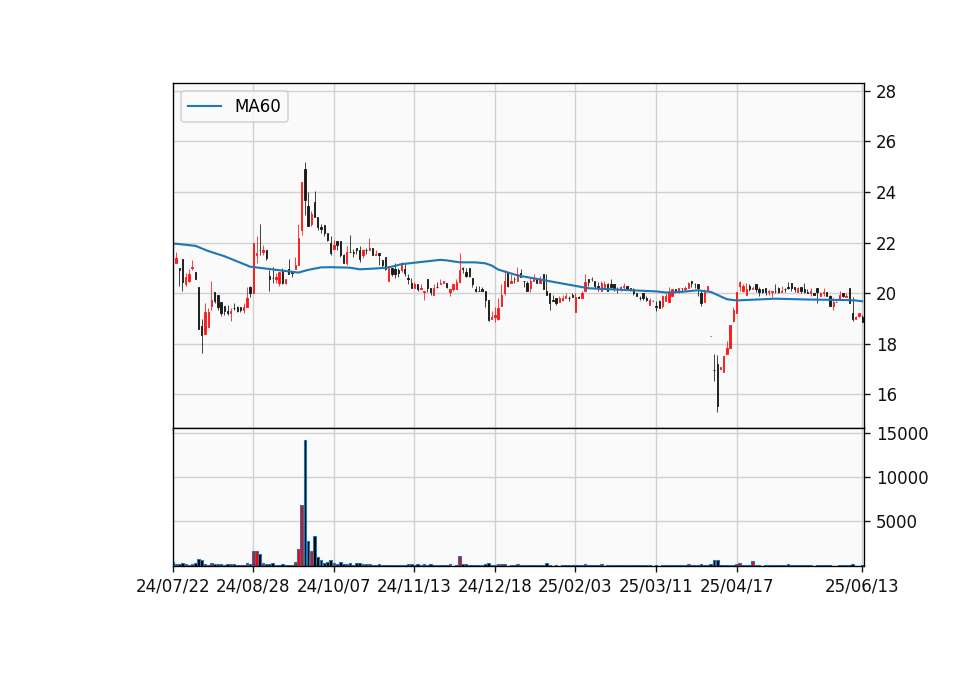Screen dimensions: 960x690
Task: Click the MA60 legend label
Action: pos(258,106)
